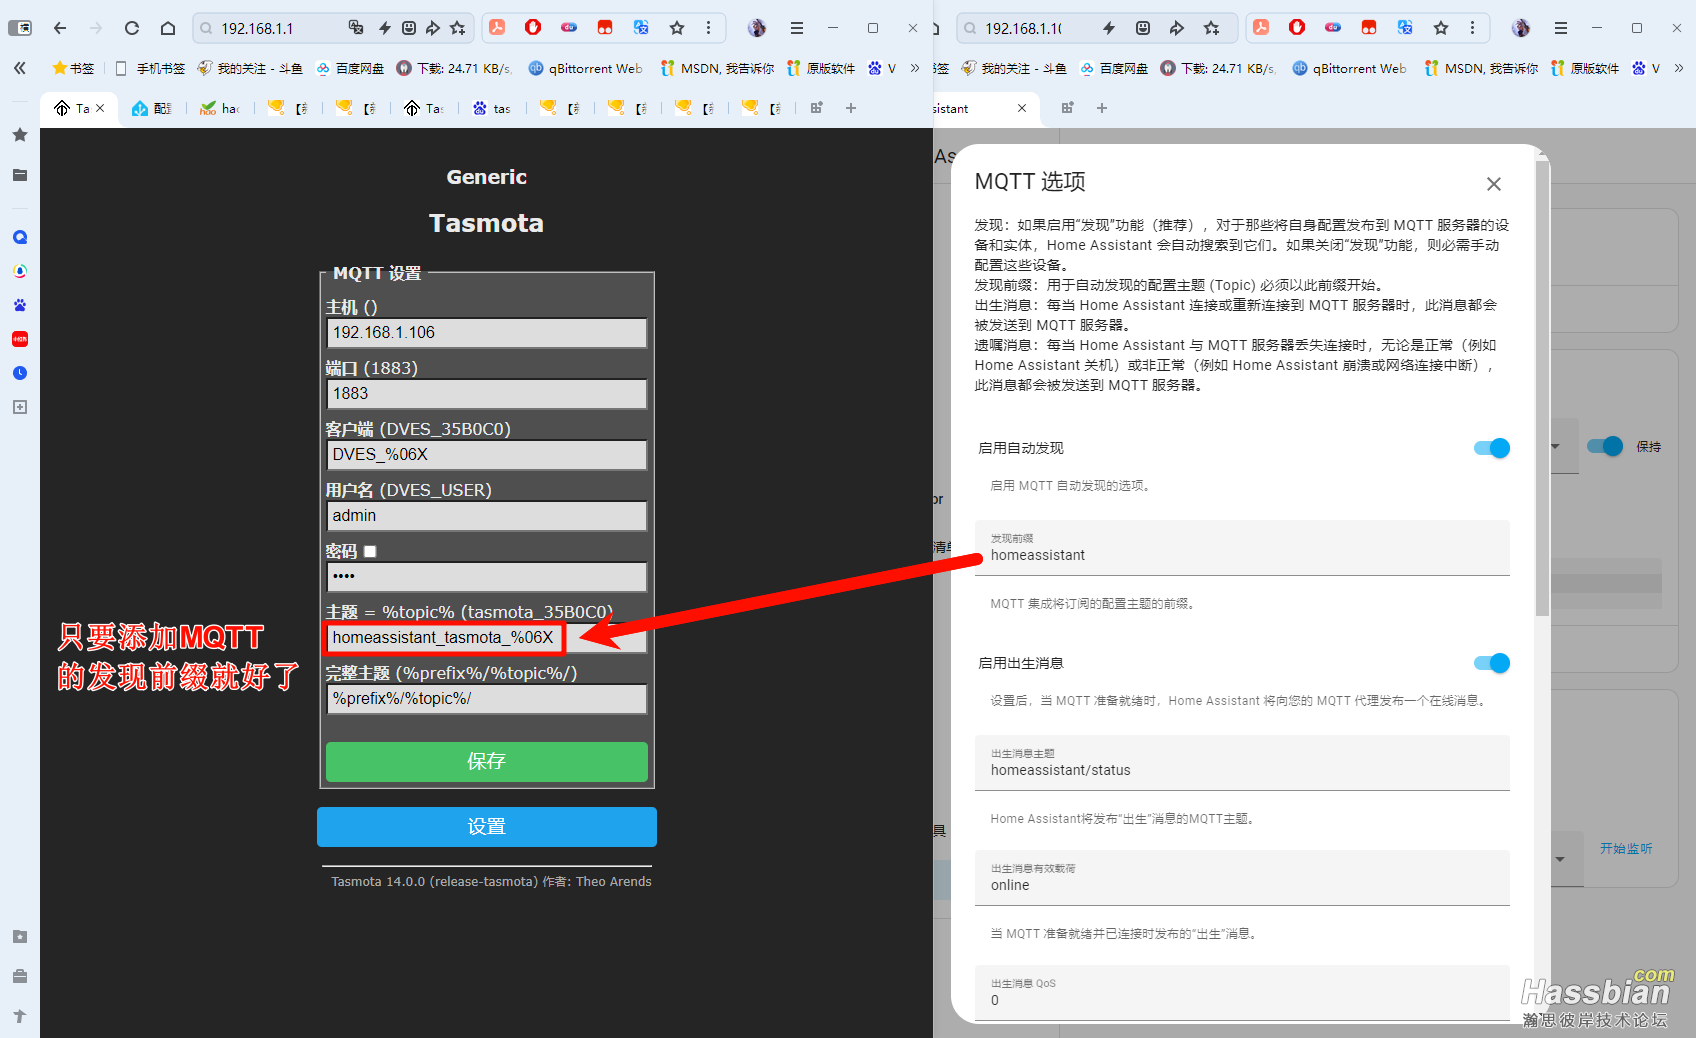
Task: Open the dropdown arrow beside 开始监听
Action: [1560, 859]
